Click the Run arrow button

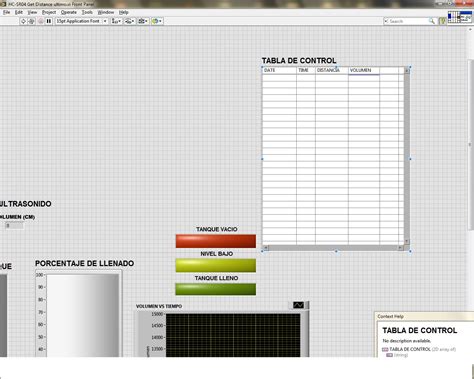coord(23,21)
